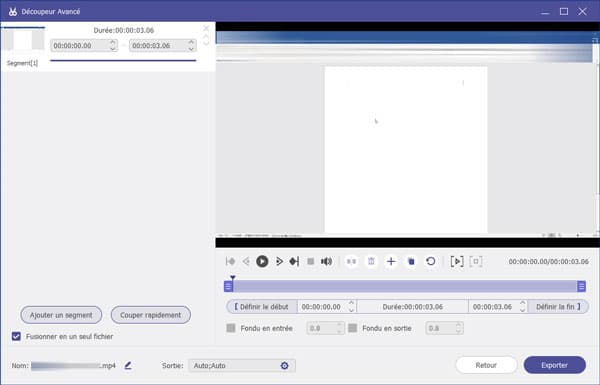Screen dimensions: 600x385
Task: Step forward one frame
Action: (279, 261)
